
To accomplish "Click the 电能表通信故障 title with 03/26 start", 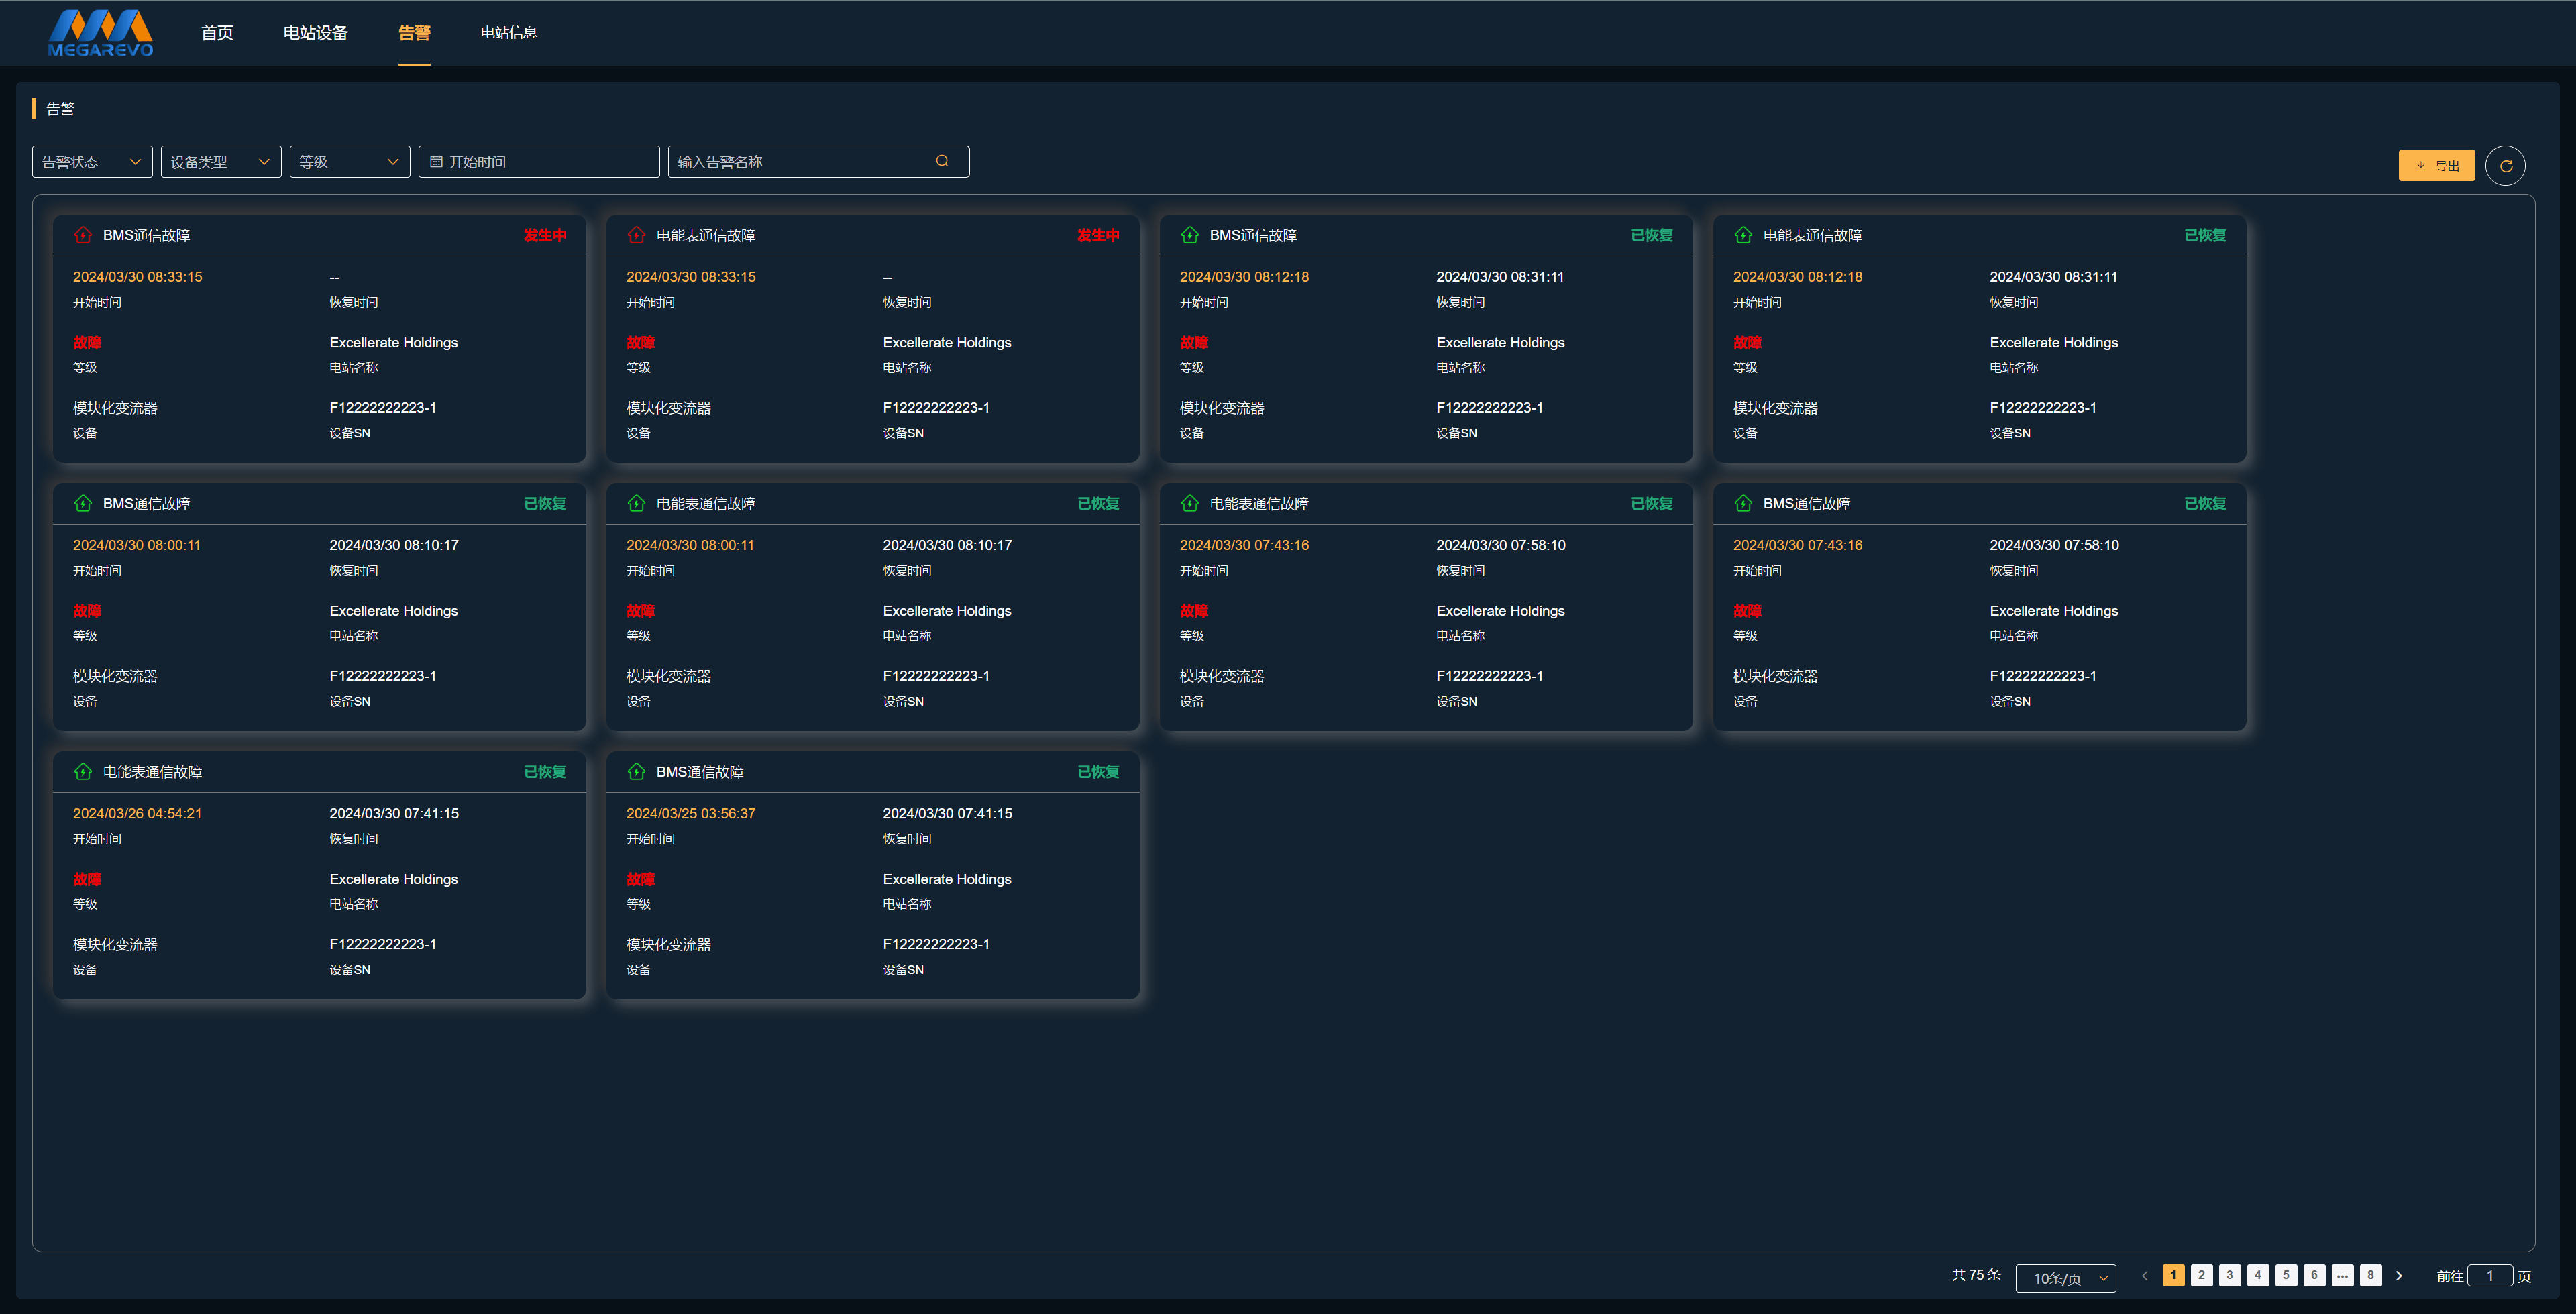I will coord(152,772).
